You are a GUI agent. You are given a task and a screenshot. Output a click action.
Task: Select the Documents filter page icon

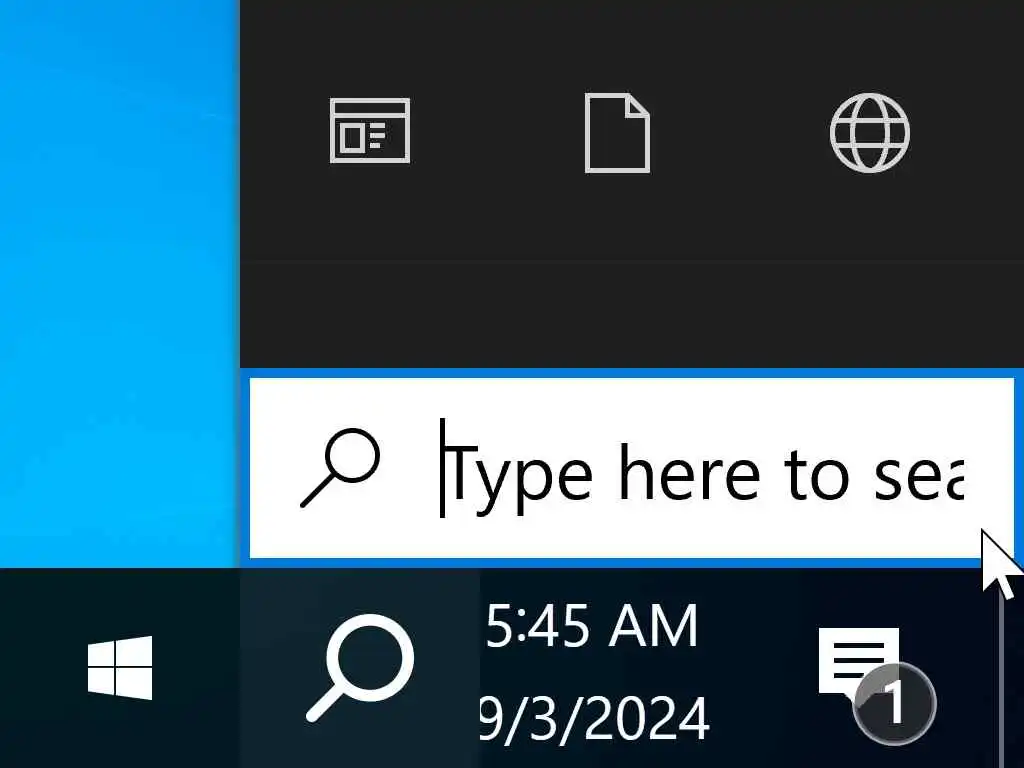(617, 133)
